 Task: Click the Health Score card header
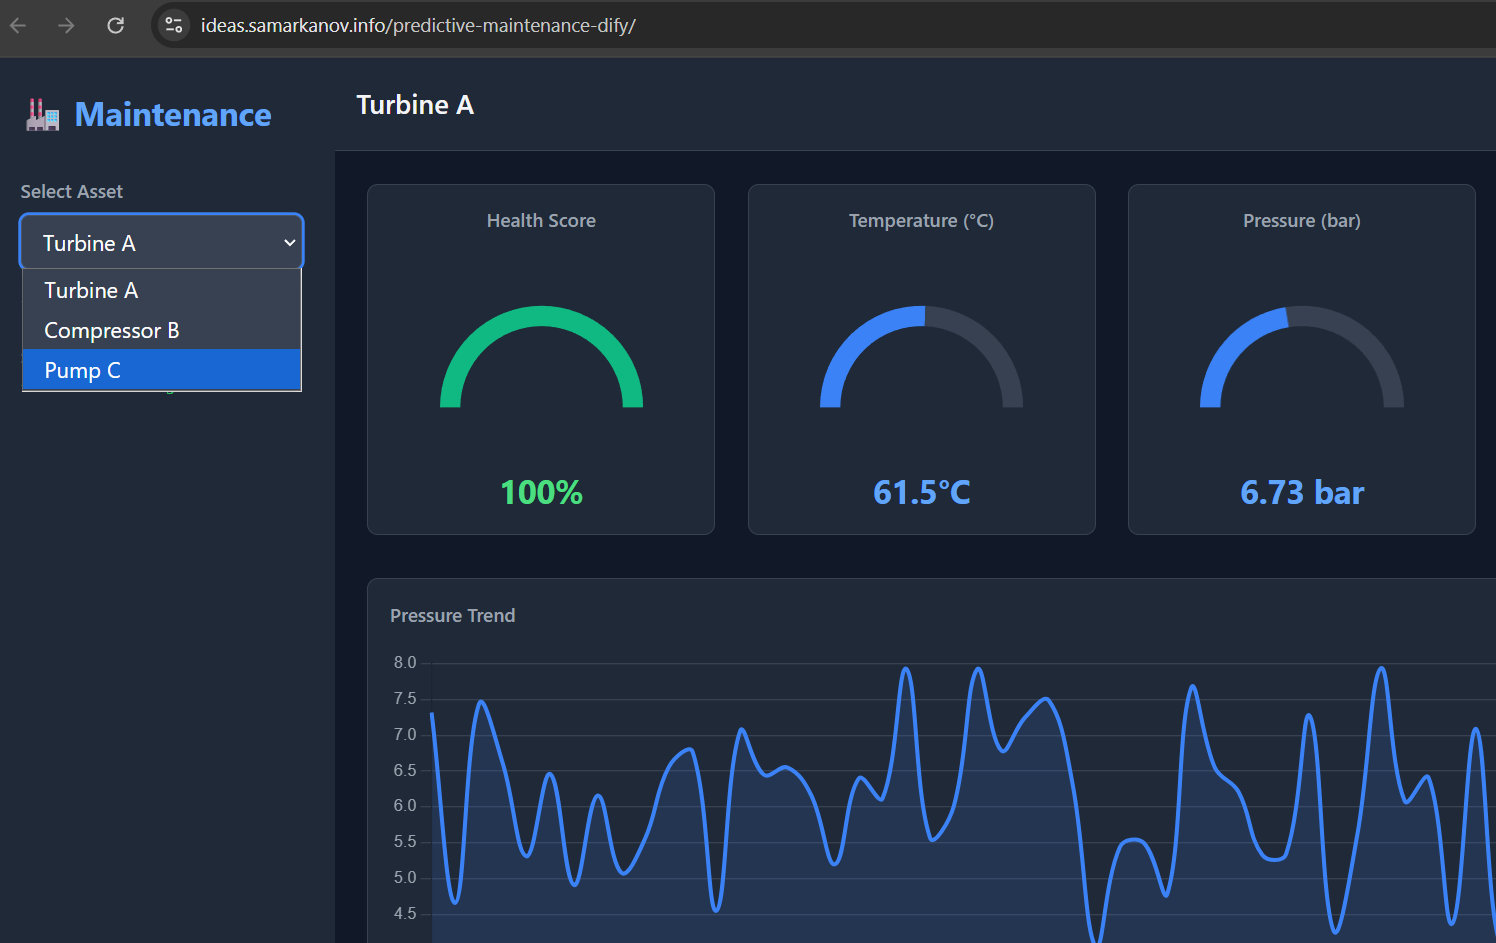(x=541, y=220)
